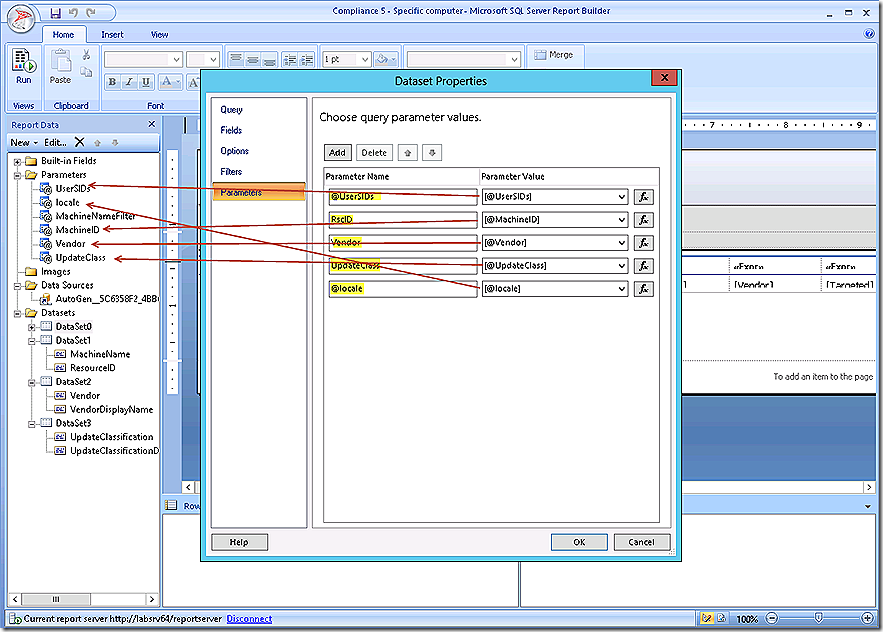Screen dimensions: 883x632
Task: Click the Merge button in ribbon
Action: tap(554, 55)
